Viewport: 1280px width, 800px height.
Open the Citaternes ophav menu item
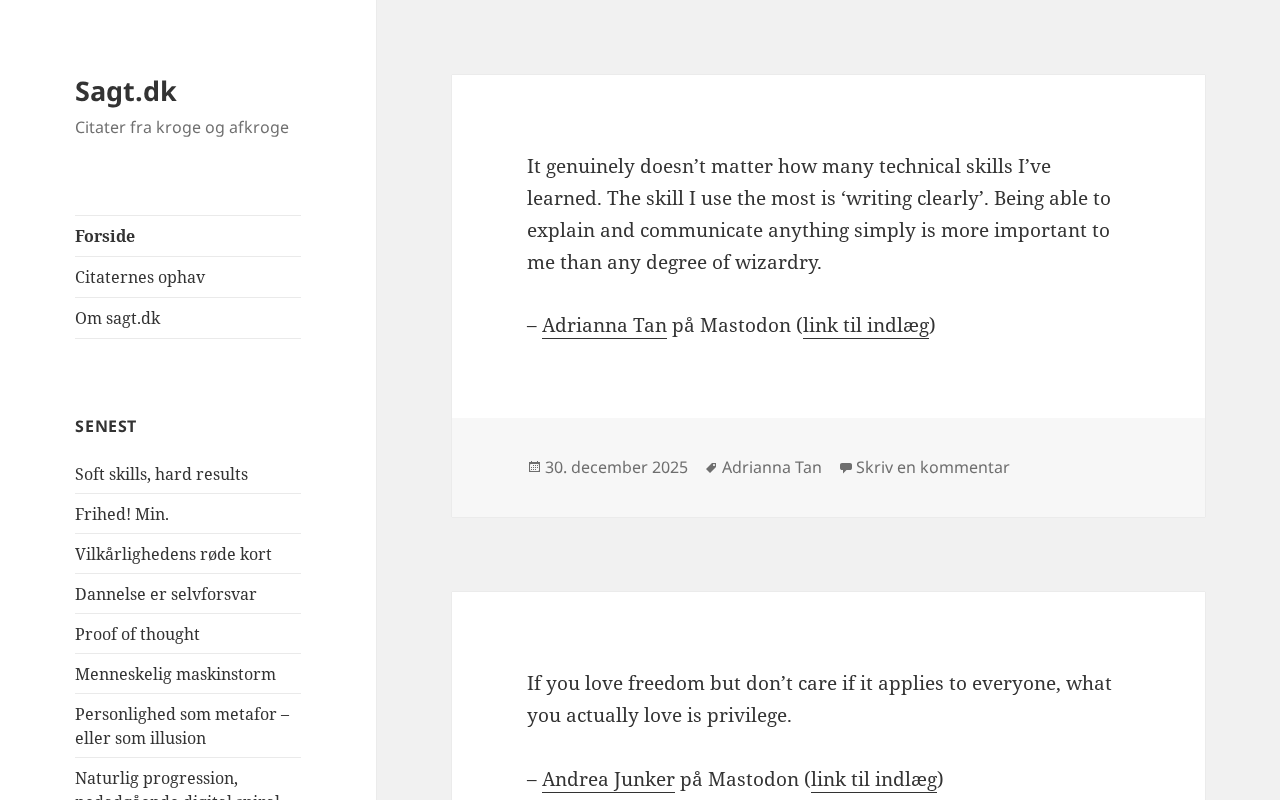tap(140, 277)
